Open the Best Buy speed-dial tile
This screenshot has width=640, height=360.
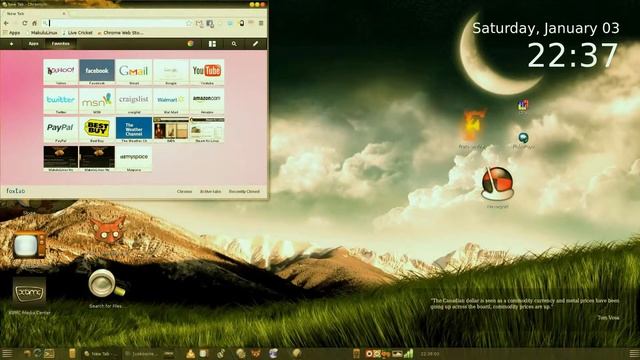tap(97, 129)
